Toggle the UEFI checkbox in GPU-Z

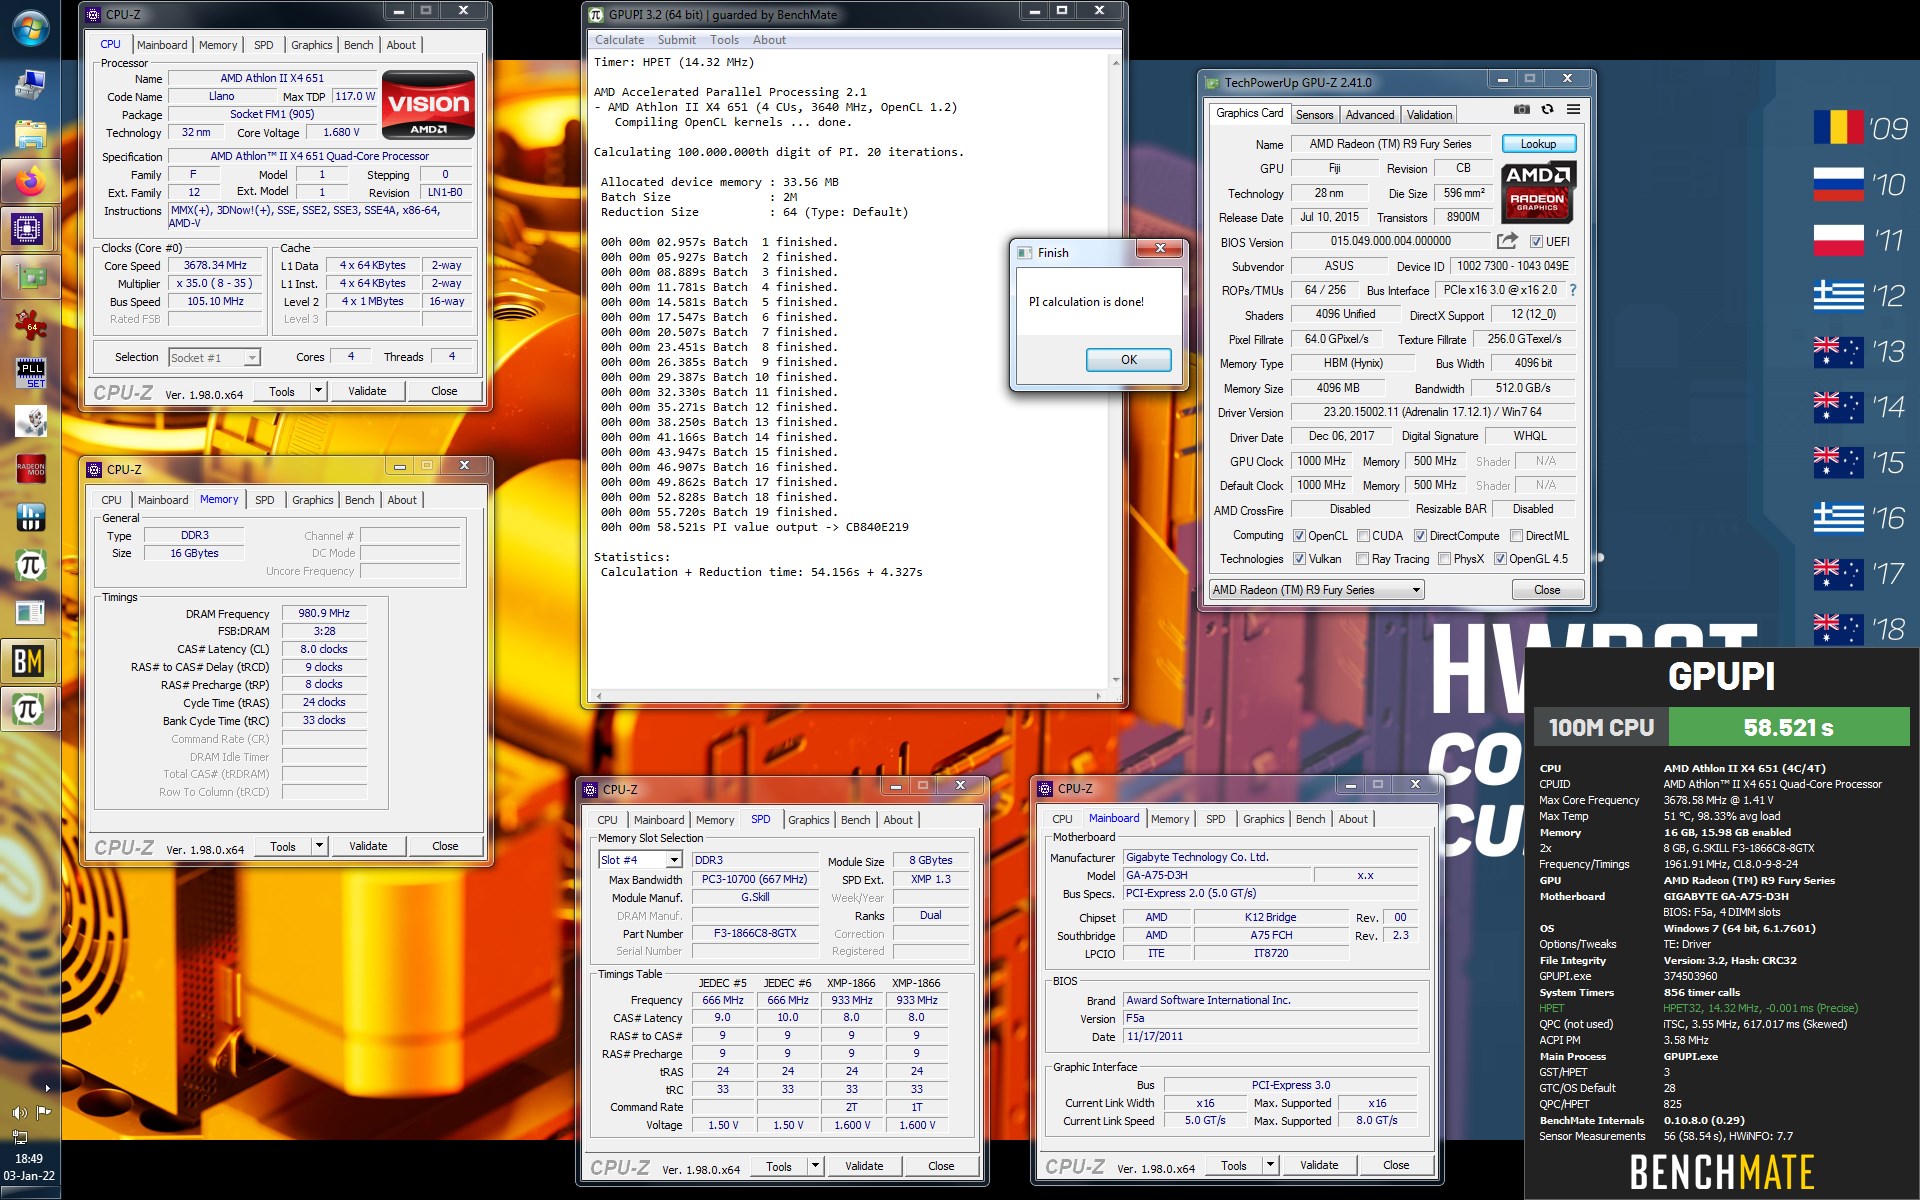click(1536, 241)
